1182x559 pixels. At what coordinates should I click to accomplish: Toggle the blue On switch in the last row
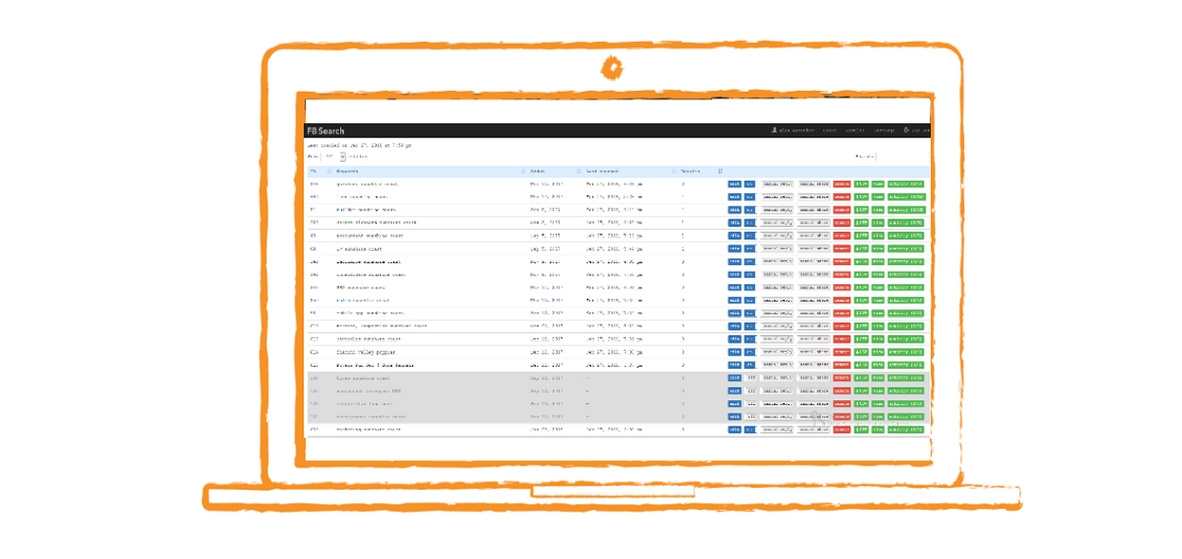750,429
